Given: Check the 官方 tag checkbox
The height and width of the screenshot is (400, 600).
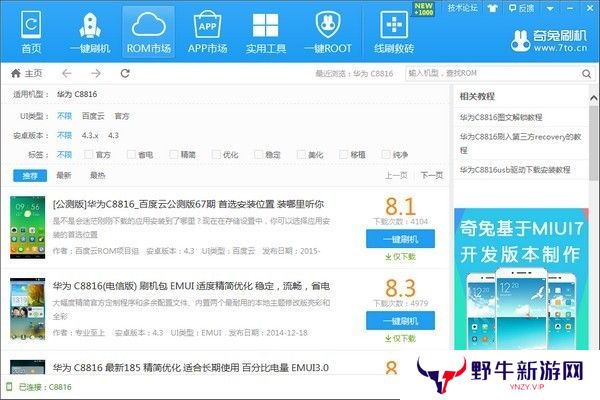Looking at the screenshot, I should (x=89, y=154).
